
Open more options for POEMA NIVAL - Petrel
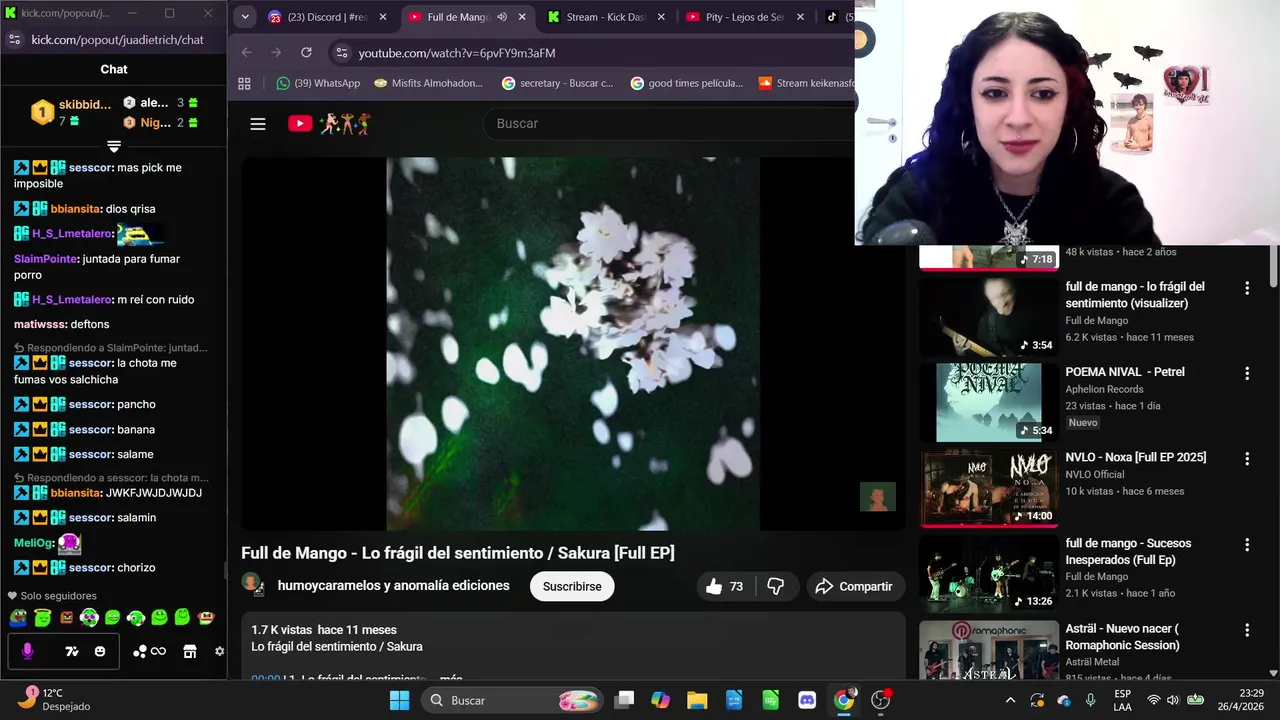pos(1246,373)
